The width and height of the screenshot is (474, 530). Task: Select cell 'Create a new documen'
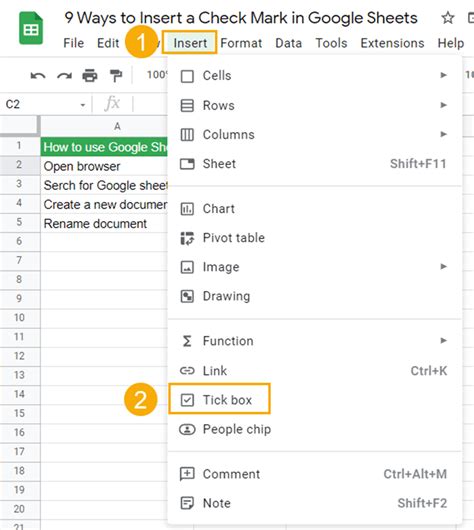(x=104, y=204)
